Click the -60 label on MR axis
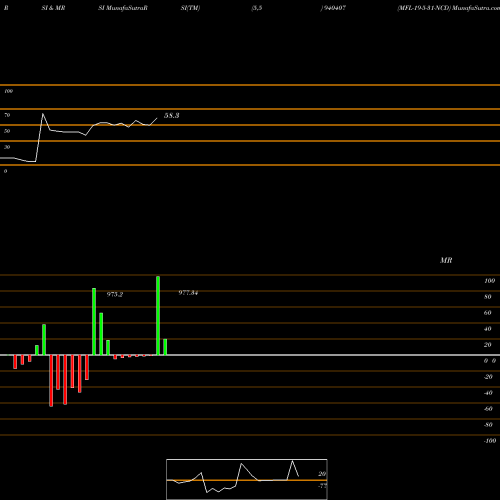 (x=488, y=409)
